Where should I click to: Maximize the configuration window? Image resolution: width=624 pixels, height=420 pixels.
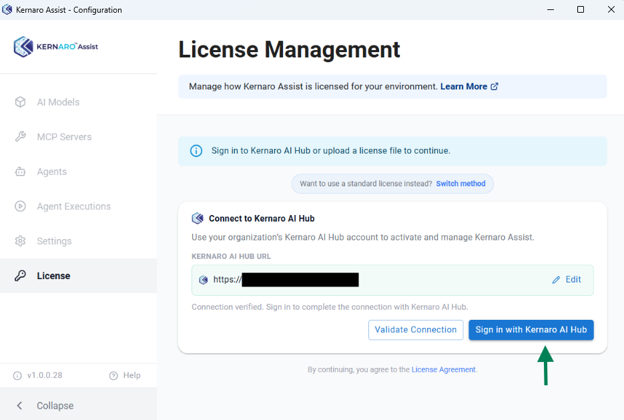(581, 10)
